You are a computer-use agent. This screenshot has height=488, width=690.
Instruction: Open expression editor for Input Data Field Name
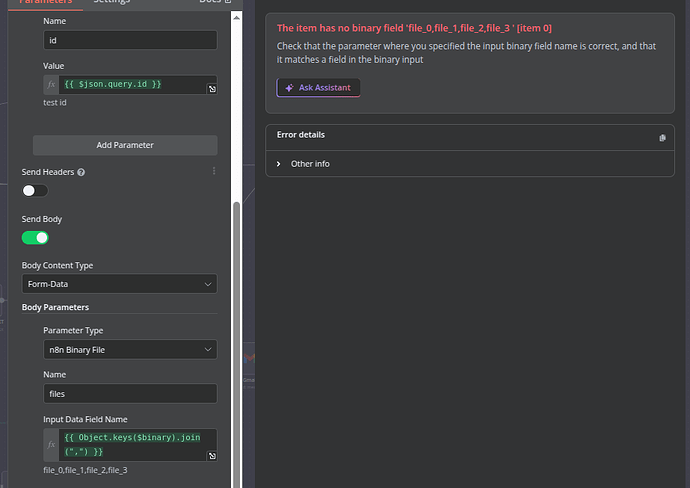(212, 456)
